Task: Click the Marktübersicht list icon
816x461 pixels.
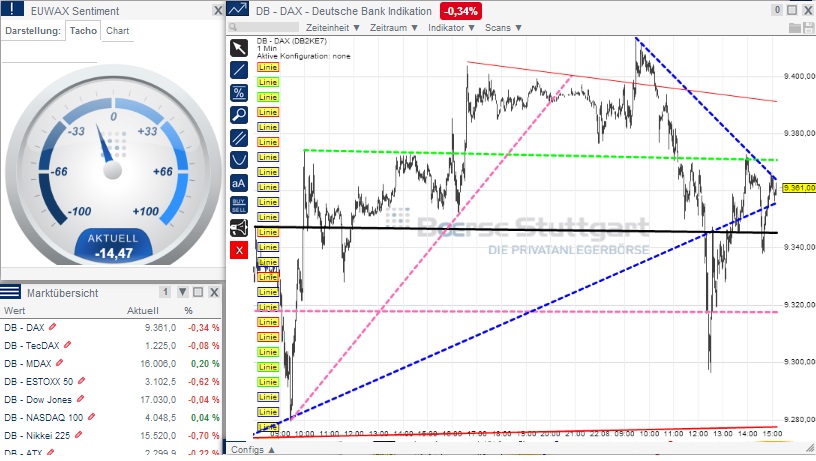Action: point(10,292)
